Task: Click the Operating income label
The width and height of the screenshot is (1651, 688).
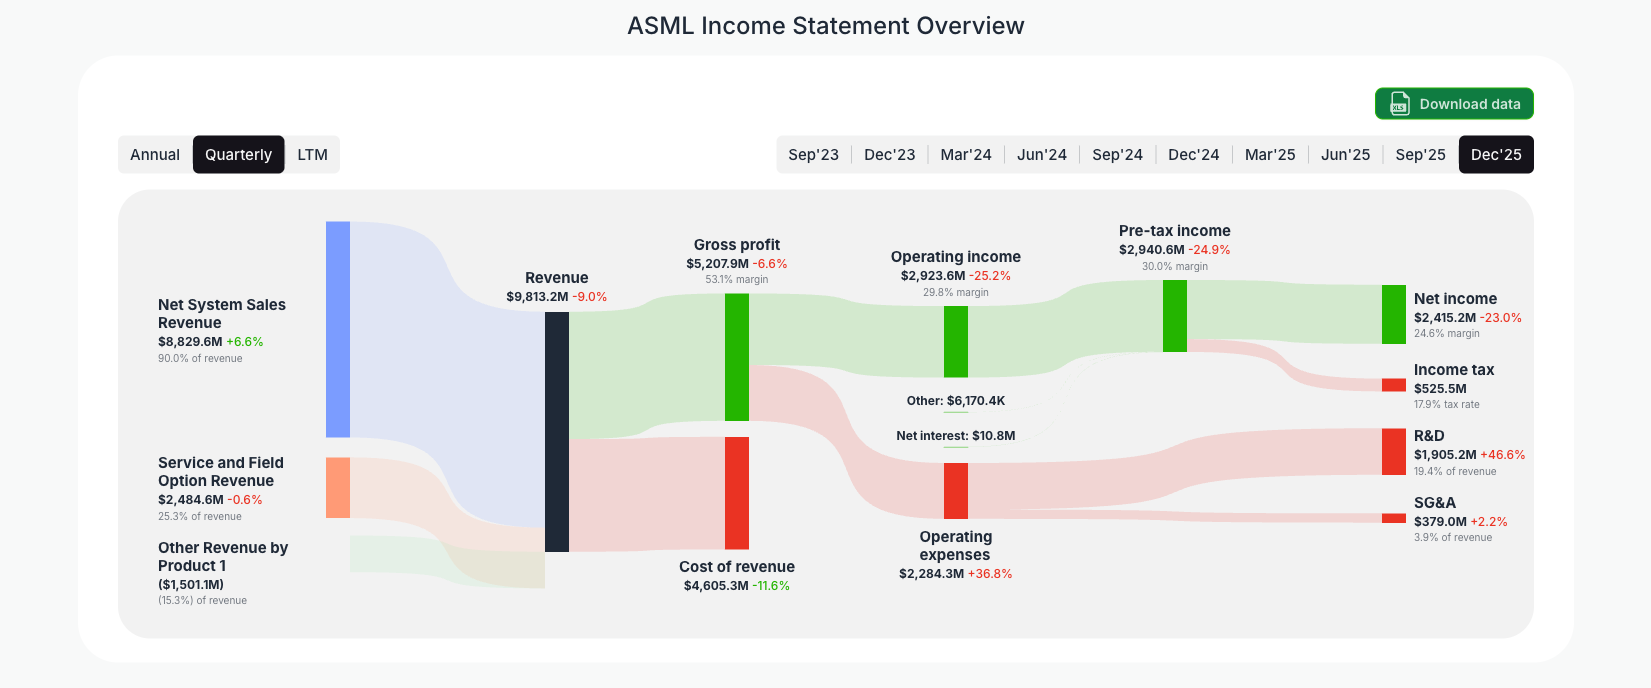Action: (956, 257)
